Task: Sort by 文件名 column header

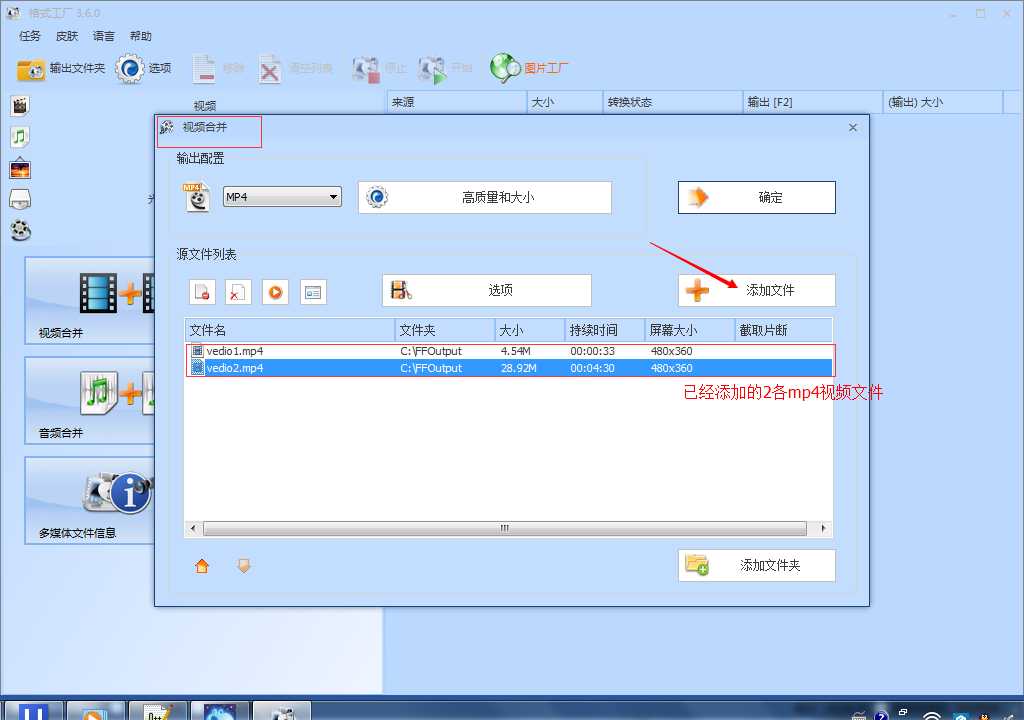Action: coord(291,330)
